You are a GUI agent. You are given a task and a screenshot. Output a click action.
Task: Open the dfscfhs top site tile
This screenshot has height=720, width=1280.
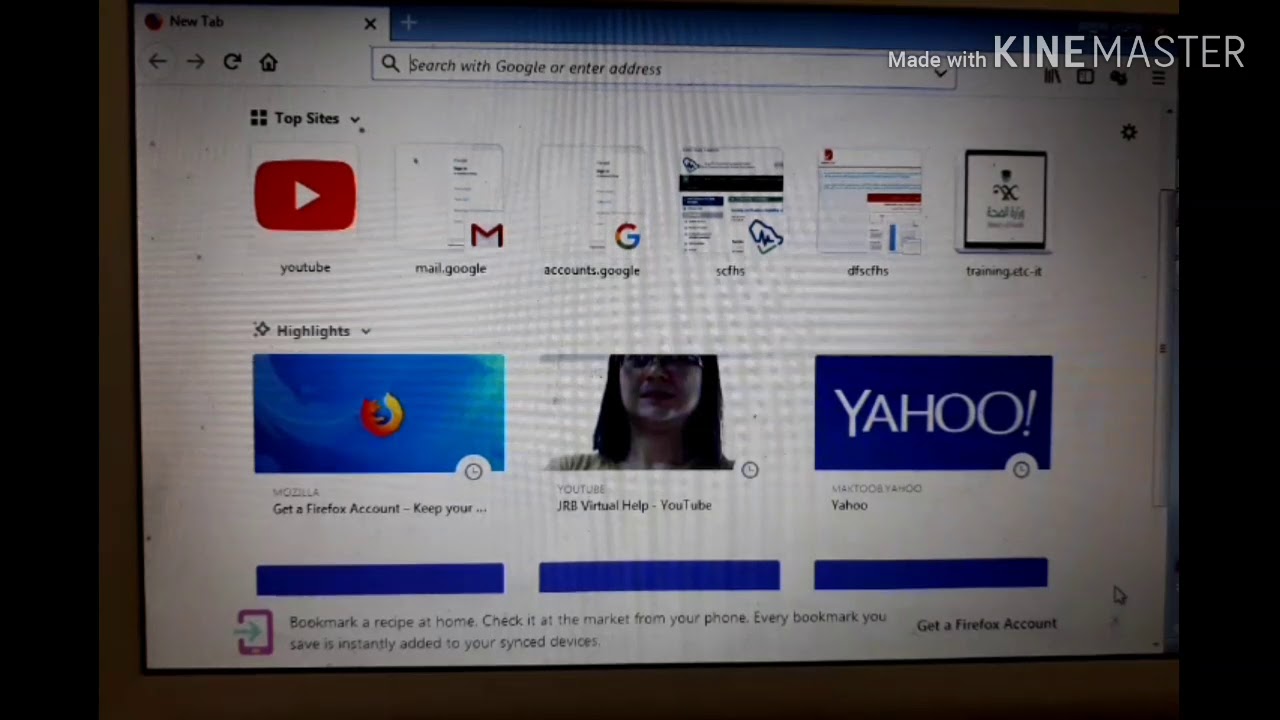pos(868,211)
